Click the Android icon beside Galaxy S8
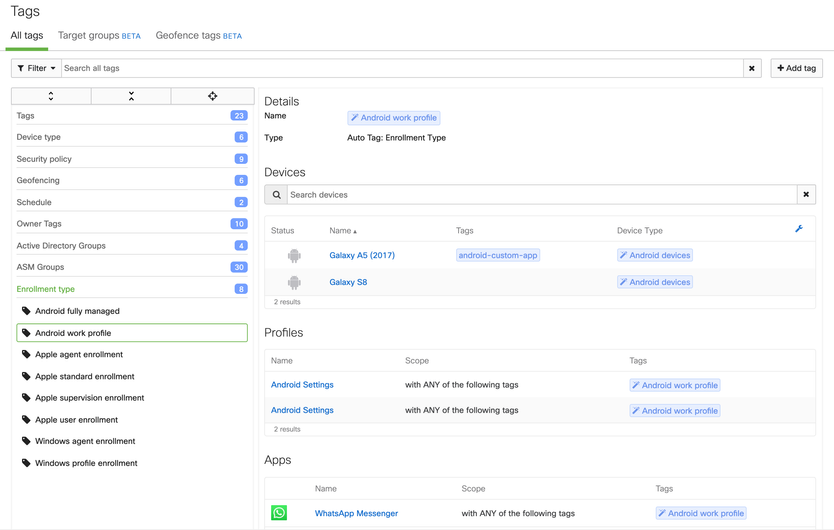 click(x=294, y=282)
